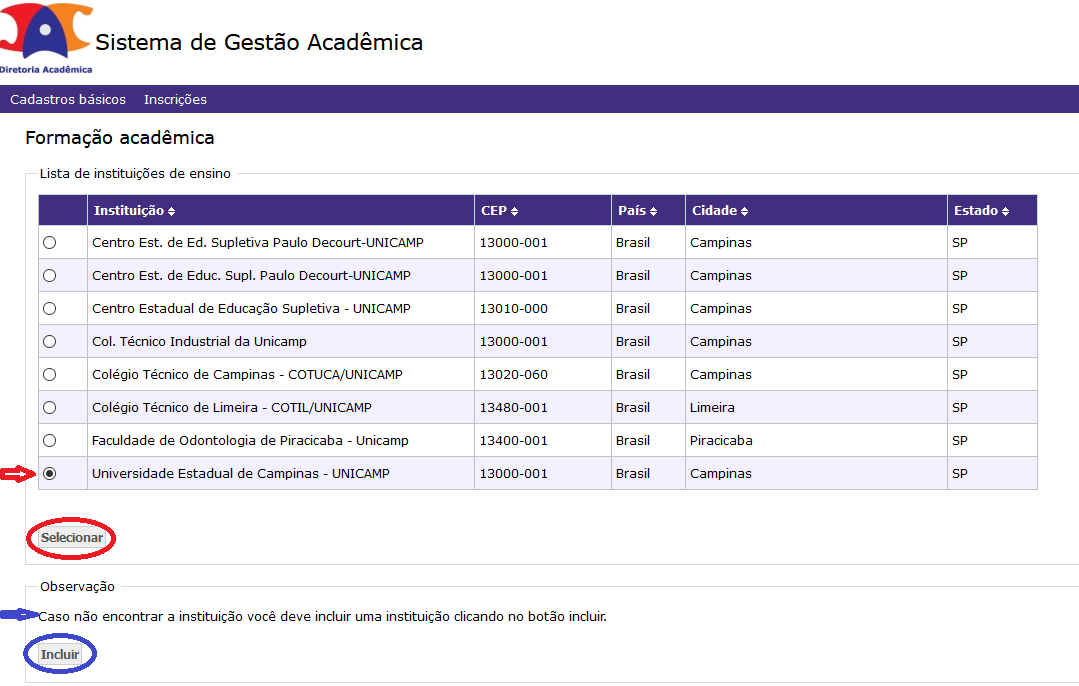Click the Sistema de Gestão Acadêmica title
Viewport: 1079px width, 686px height.
(x=259, y=43)
